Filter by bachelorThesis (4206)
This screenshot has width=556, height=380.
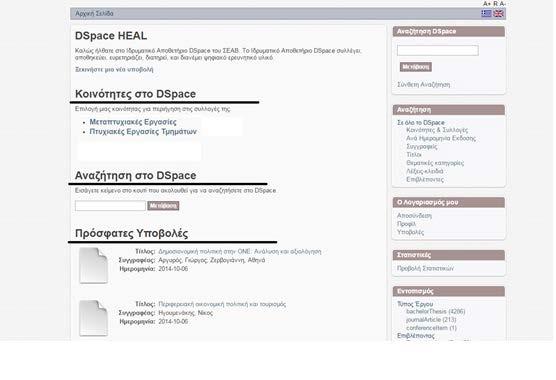[435, 312]
